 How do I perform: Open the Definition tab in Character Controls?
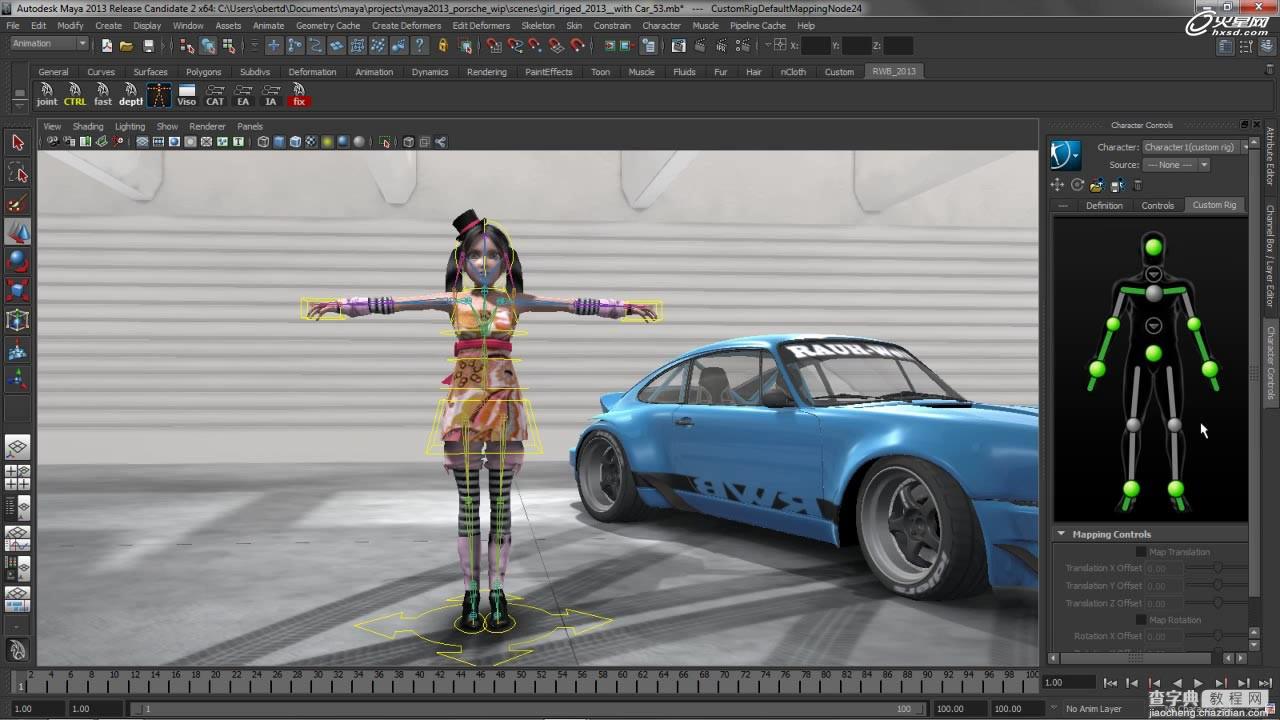point(1104,205)
